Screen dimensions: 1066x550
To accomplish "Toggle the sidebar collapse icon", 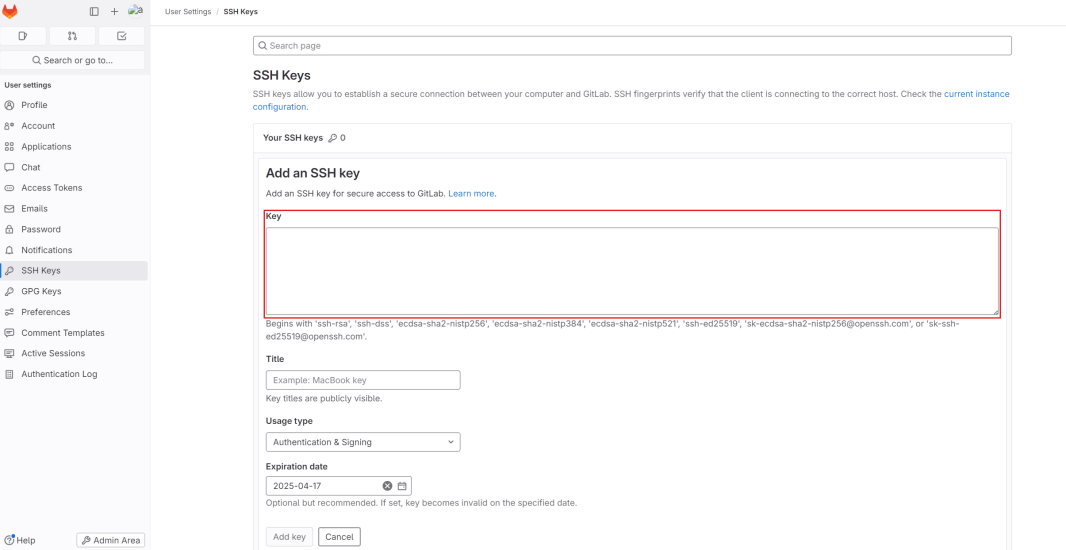I will pos(94,12).
